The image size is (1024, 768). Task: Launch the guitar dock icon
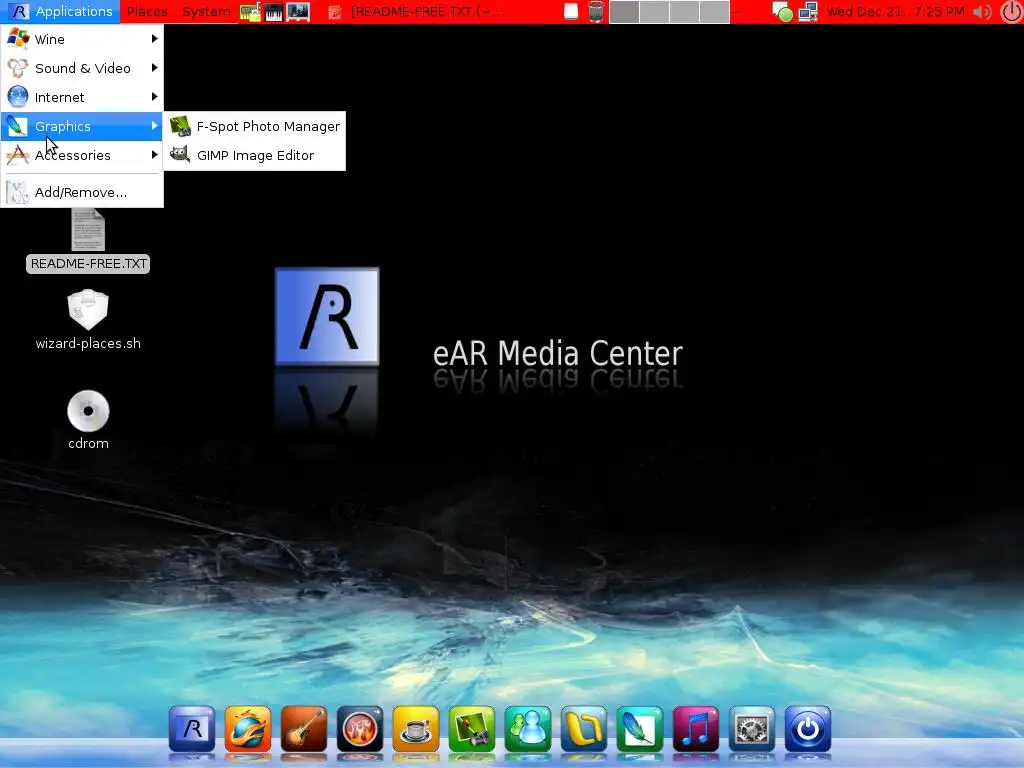tap(304, 729)
